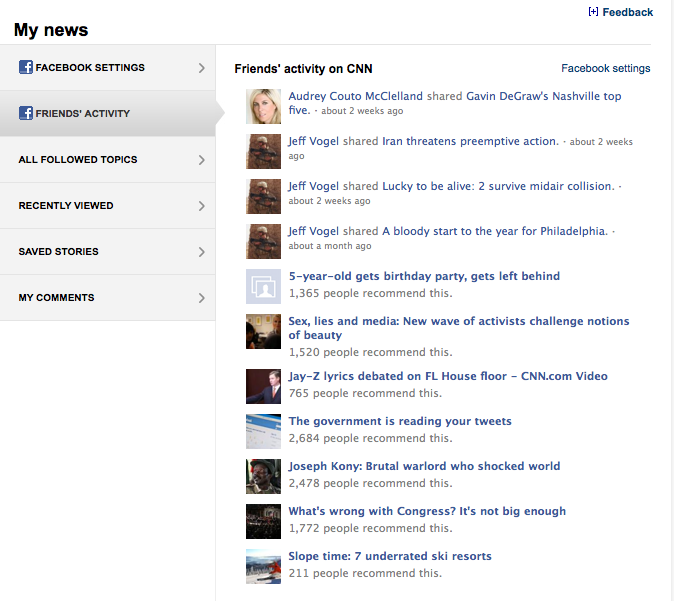Click thumbnail for Jay-Z lyrics story

(x=263, y=386)
